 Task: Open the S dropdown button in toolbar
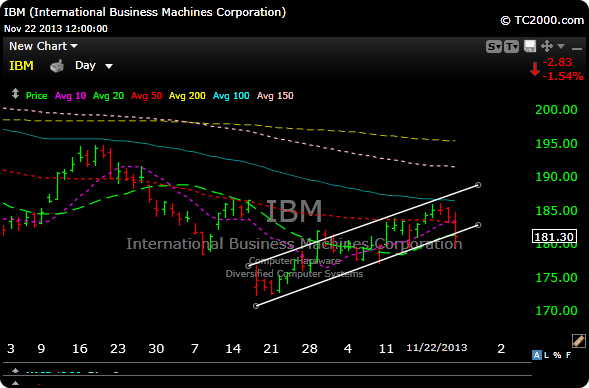point(494,47)
